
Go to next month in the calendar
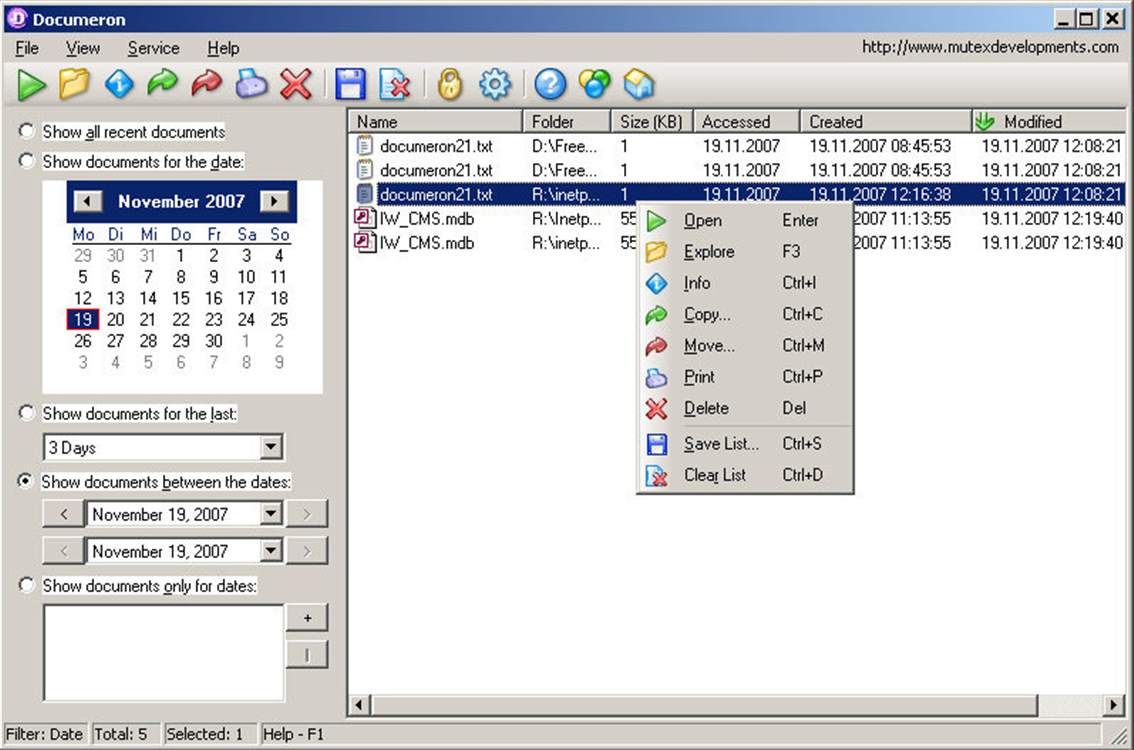click(274, 201)
